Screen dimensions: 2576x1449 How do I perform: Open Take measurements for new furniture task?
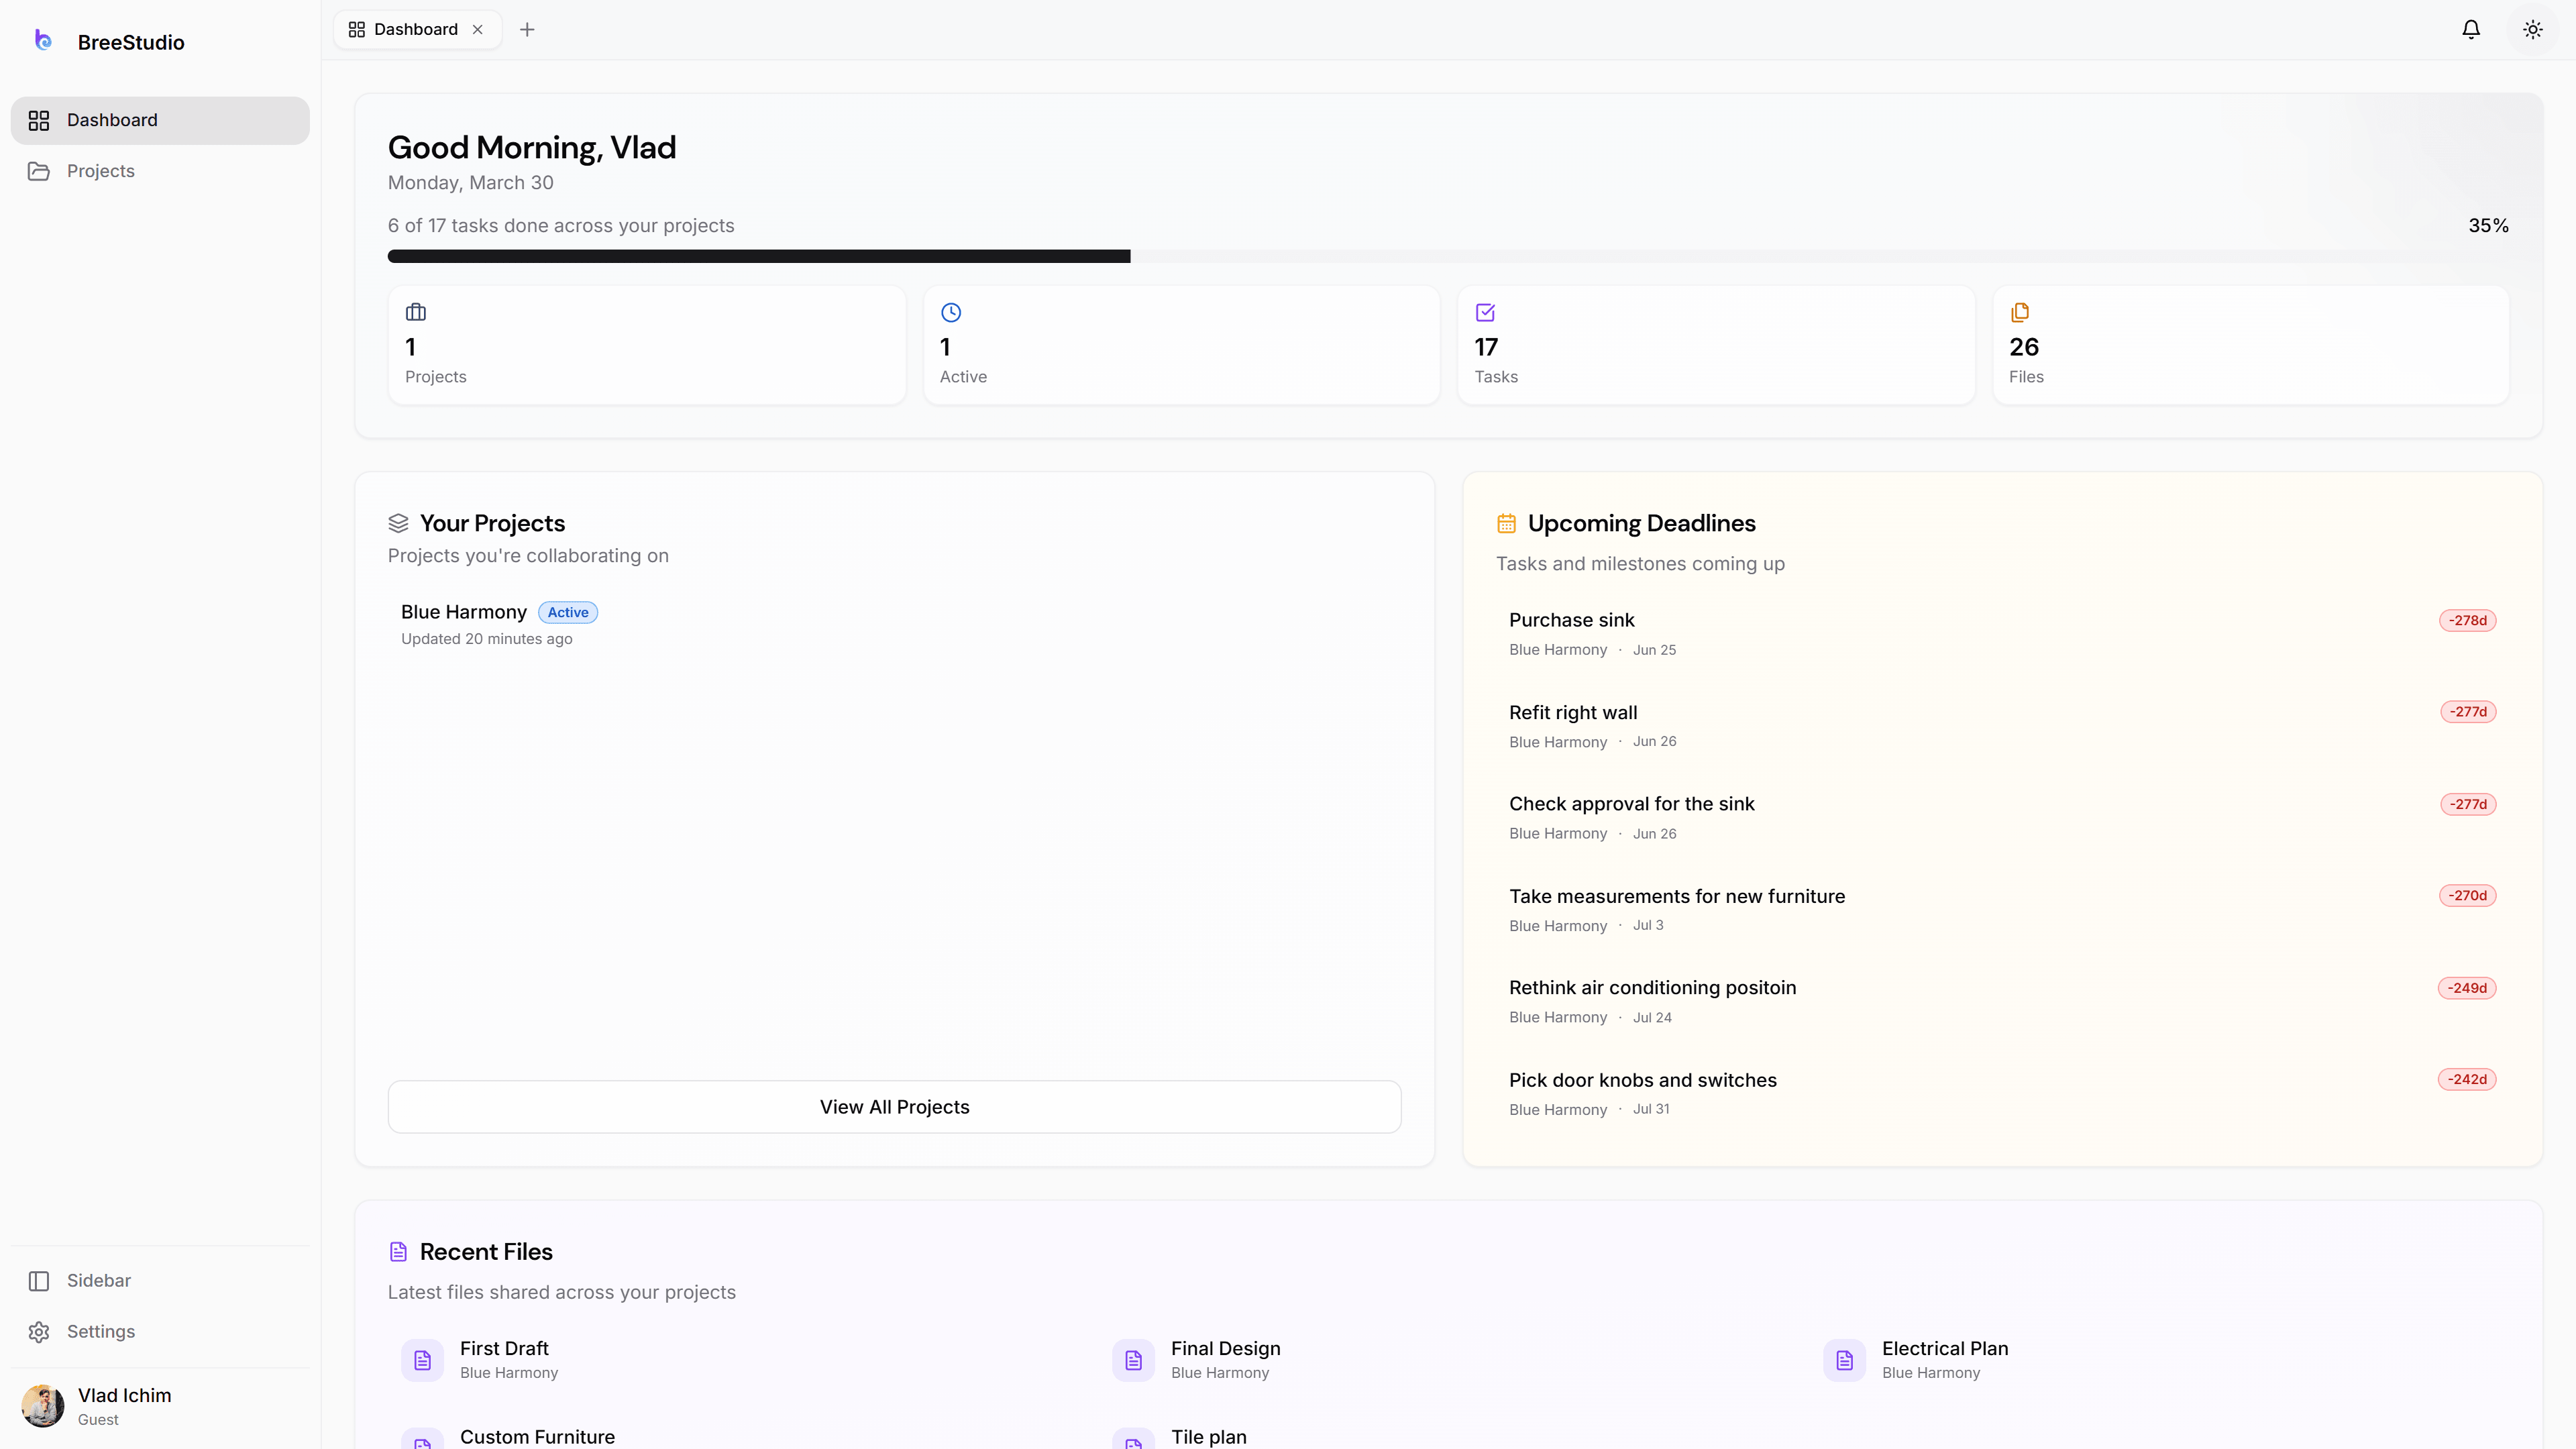(2002, 910)
